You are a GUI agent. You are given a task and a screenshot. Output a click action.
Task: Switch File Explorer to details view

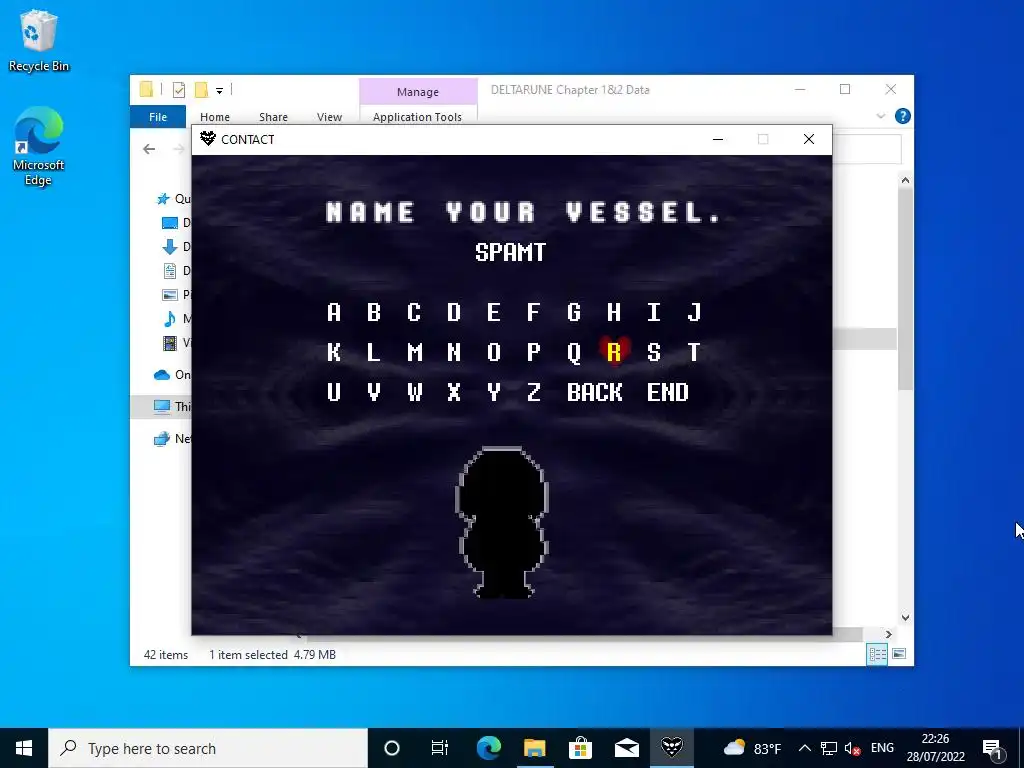[x=877, y=654]
